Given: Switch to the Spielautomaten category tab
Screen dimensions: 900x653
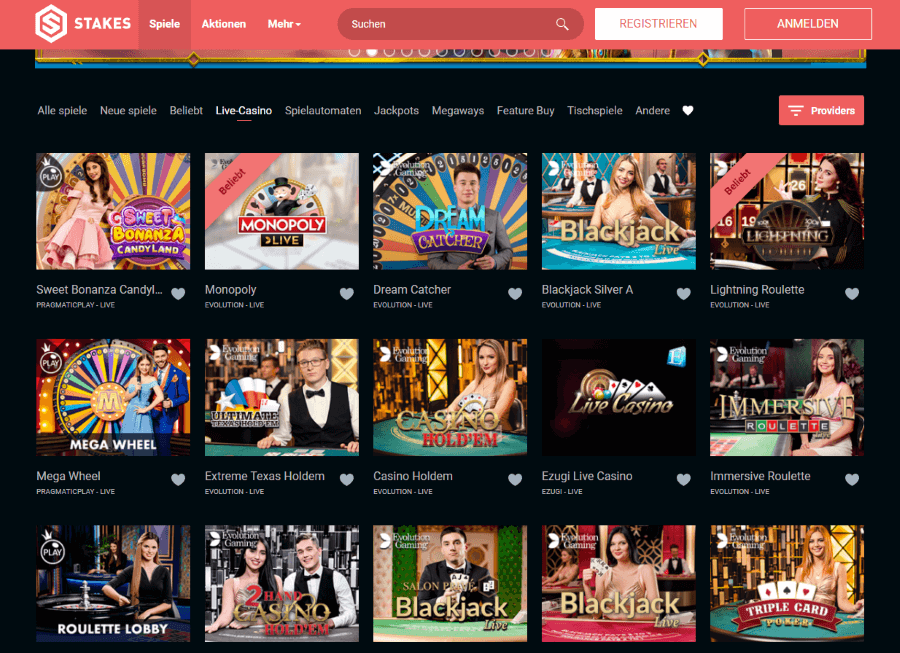Looking at the screenshot, I should coord(323,110).
